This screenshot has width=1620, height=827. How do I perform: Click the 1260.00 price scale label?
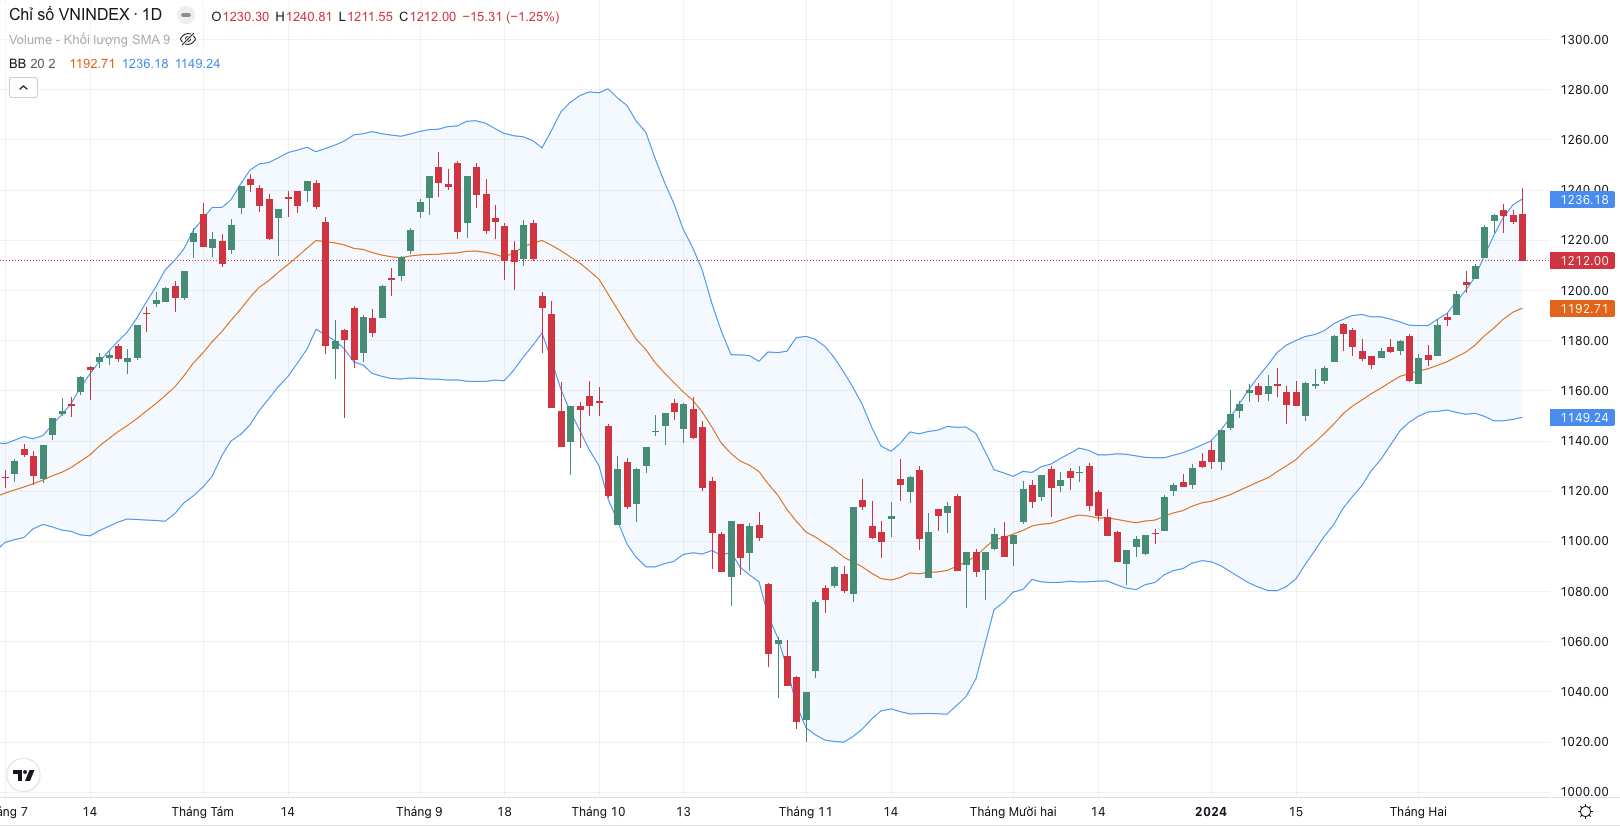(1584, 140)
